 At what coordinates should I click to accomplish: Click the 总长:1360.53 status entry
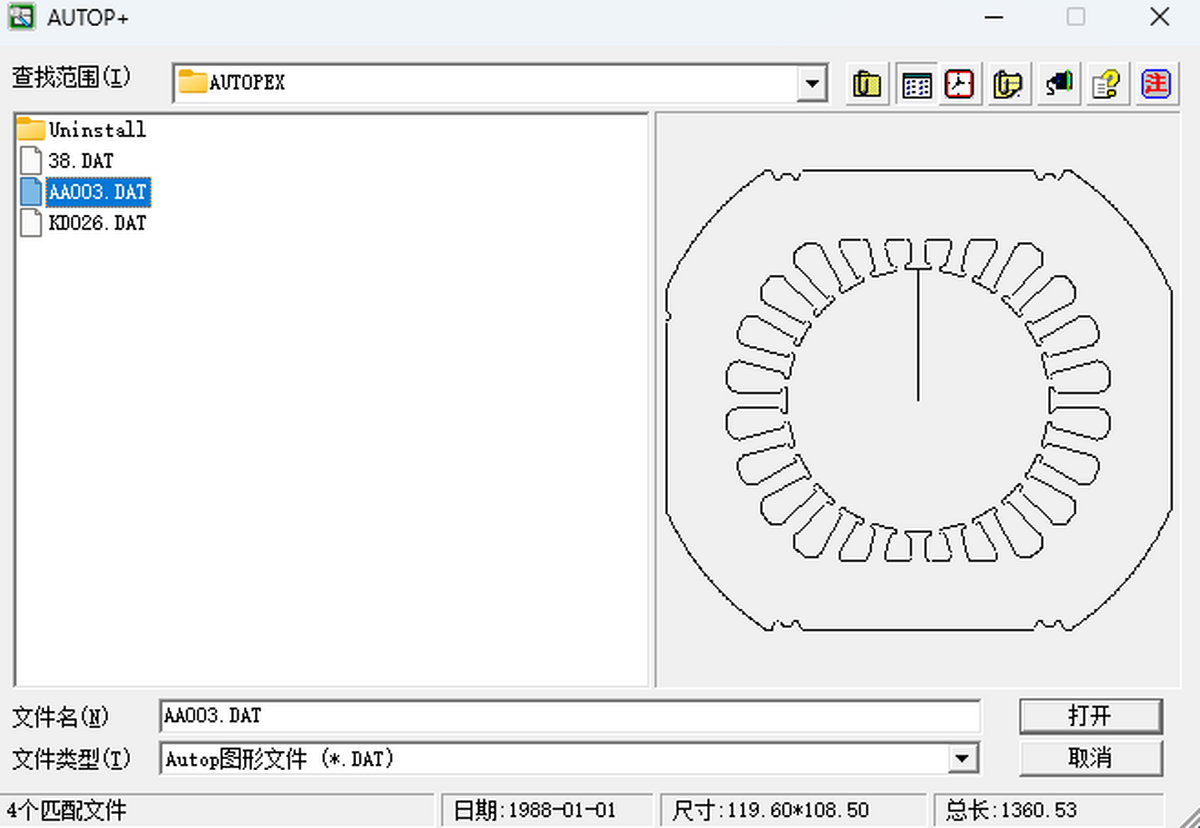(1048, 810)
